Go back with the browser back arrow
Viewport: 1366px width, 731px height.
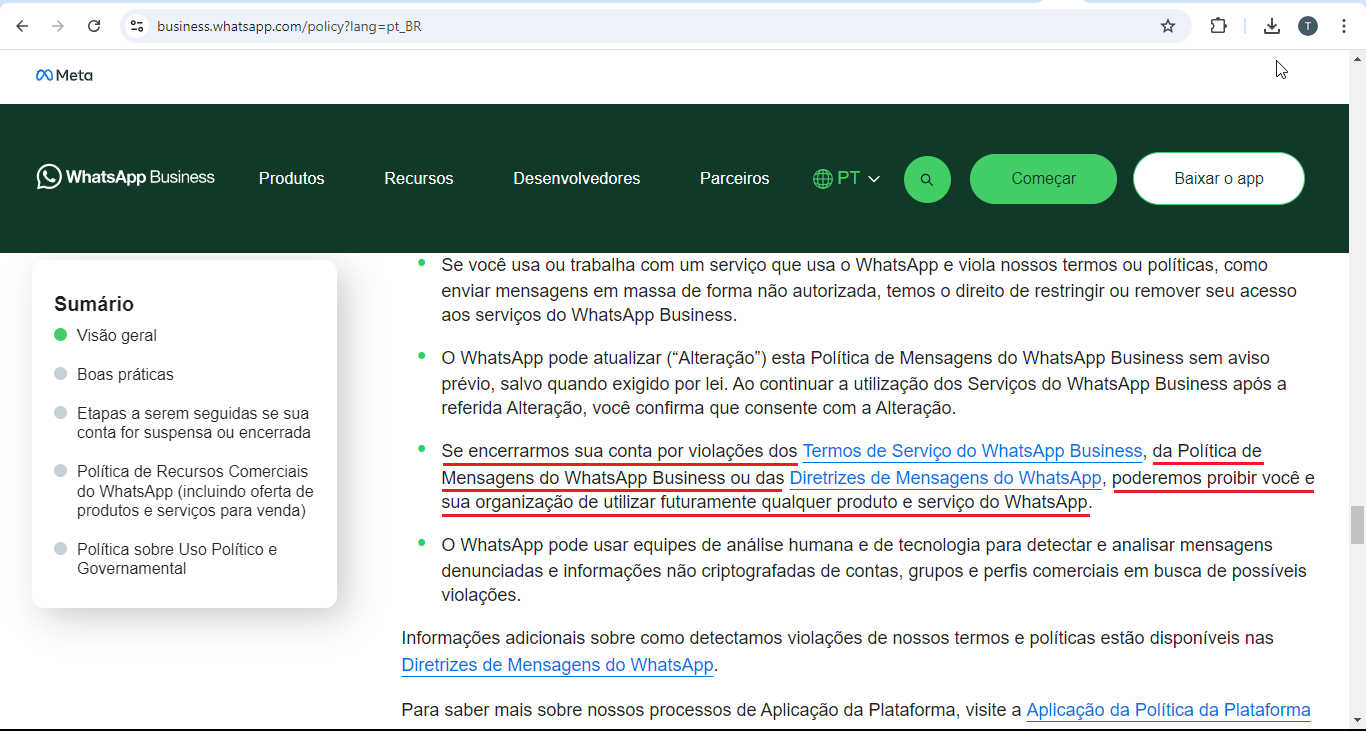pos(22,26)
